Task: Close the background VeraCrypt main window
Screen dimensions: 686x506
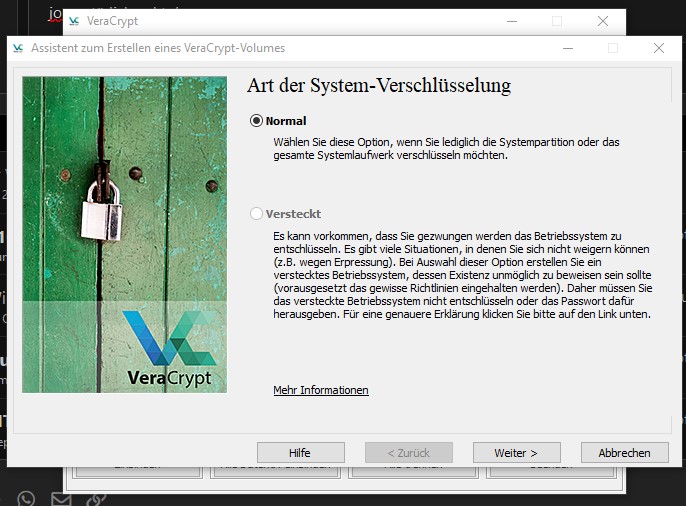Action: point(603,21)
